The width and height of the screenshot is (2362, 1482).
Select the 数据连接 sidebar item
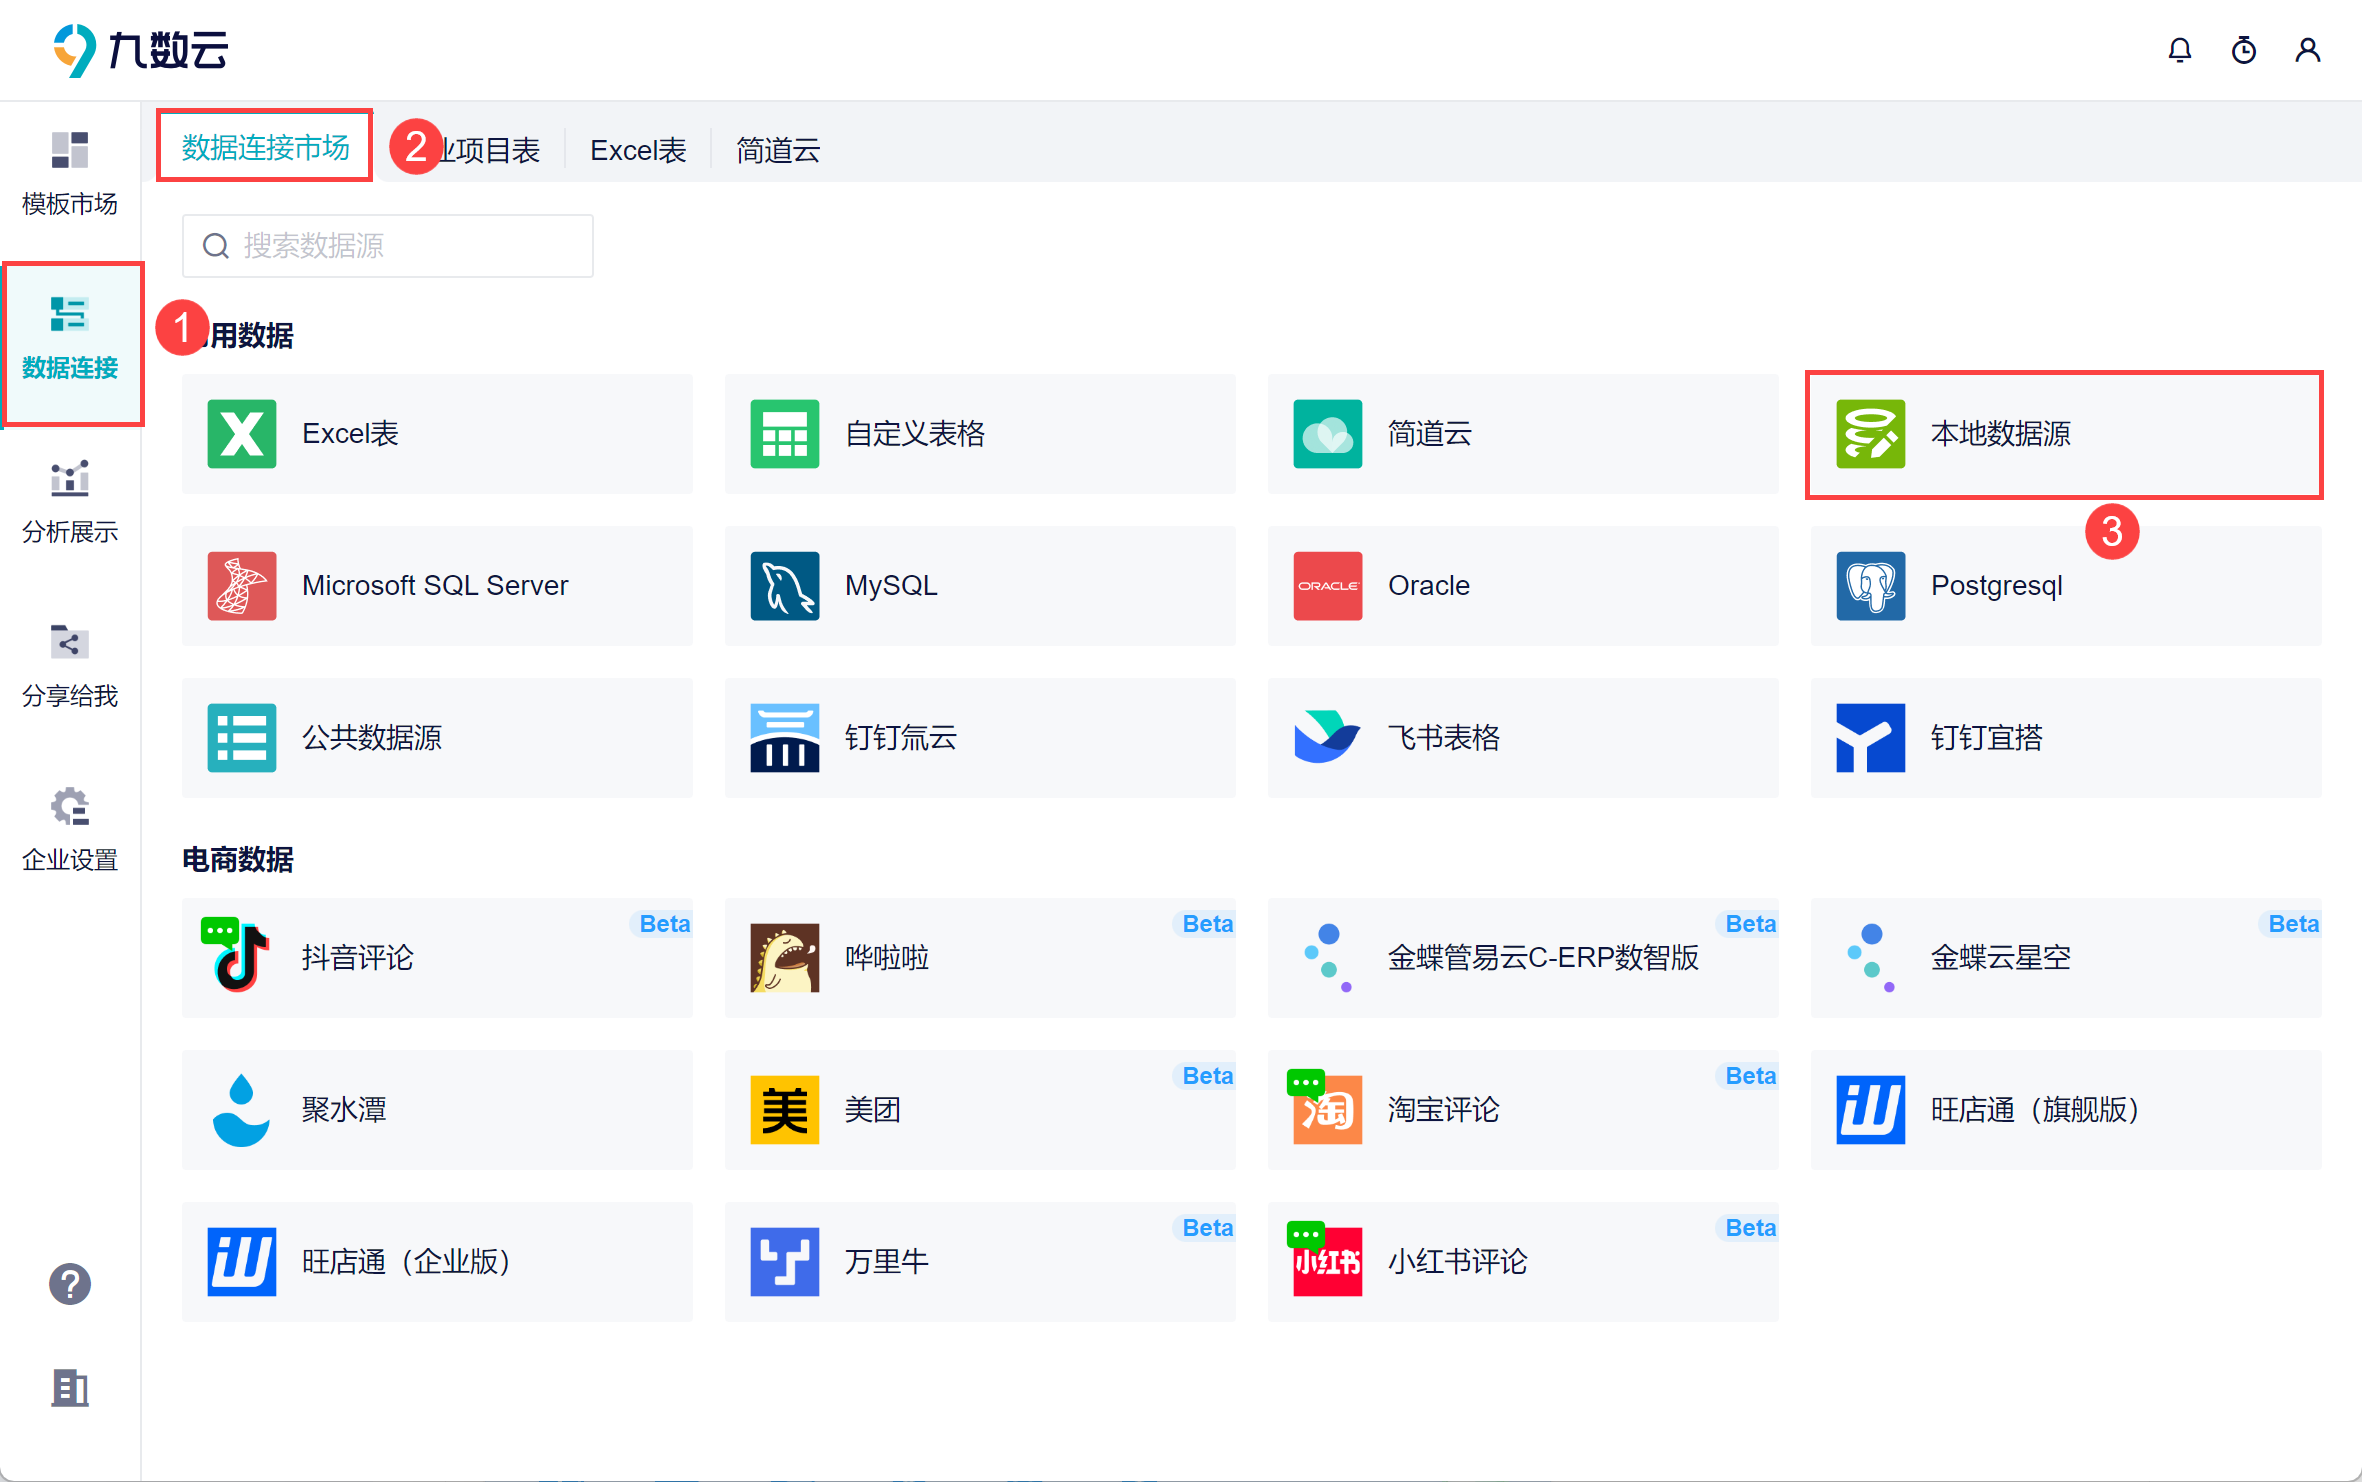coord(70,340)
